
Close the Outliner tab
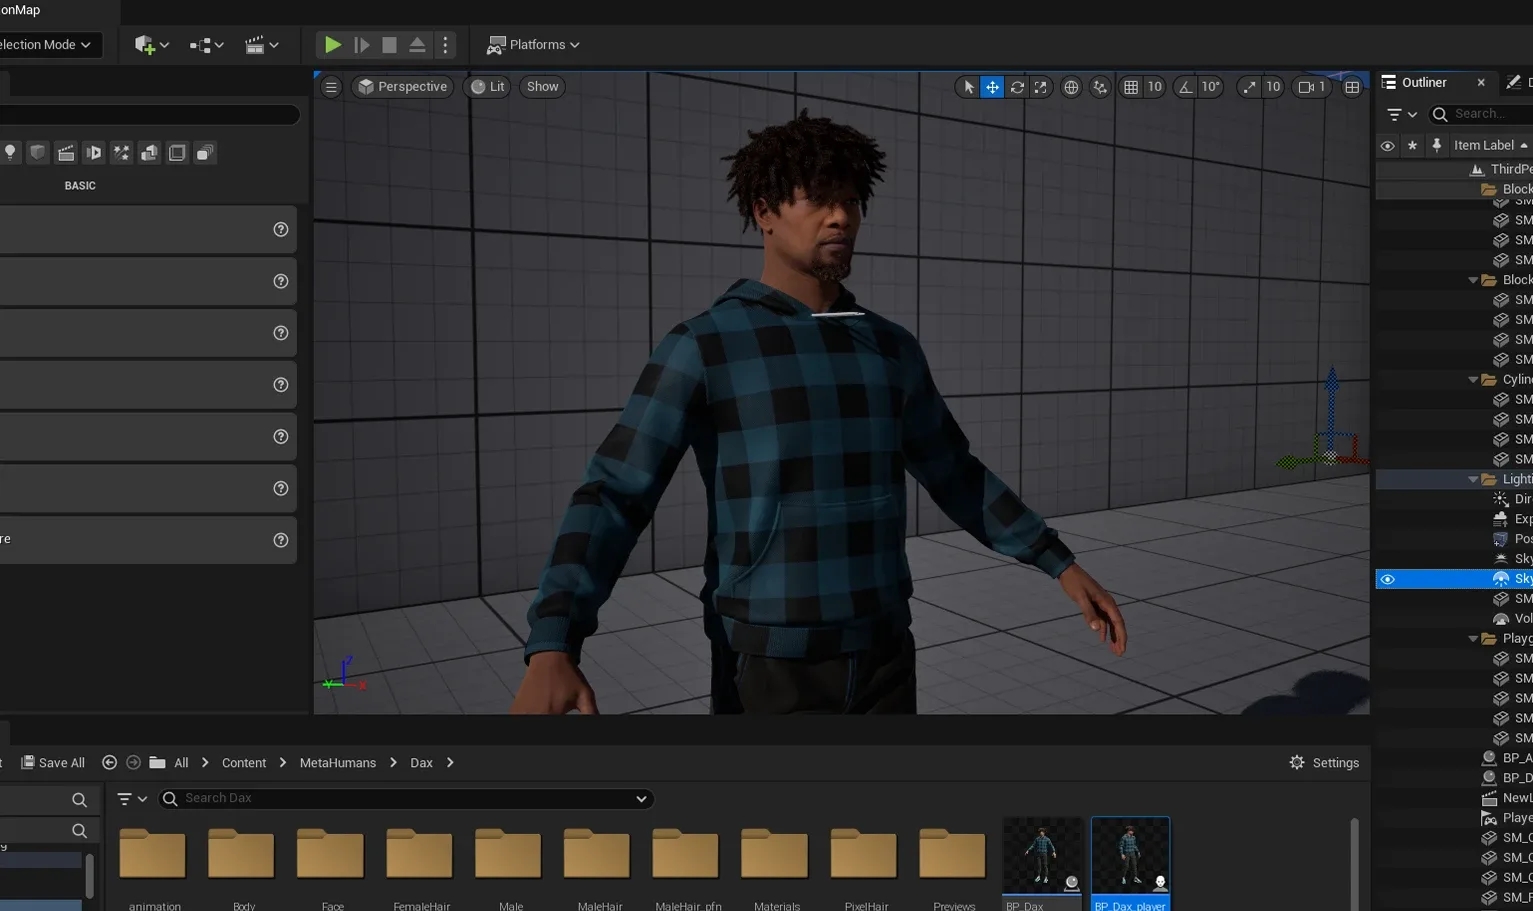pyautogui.click(x=1481, y=83)
